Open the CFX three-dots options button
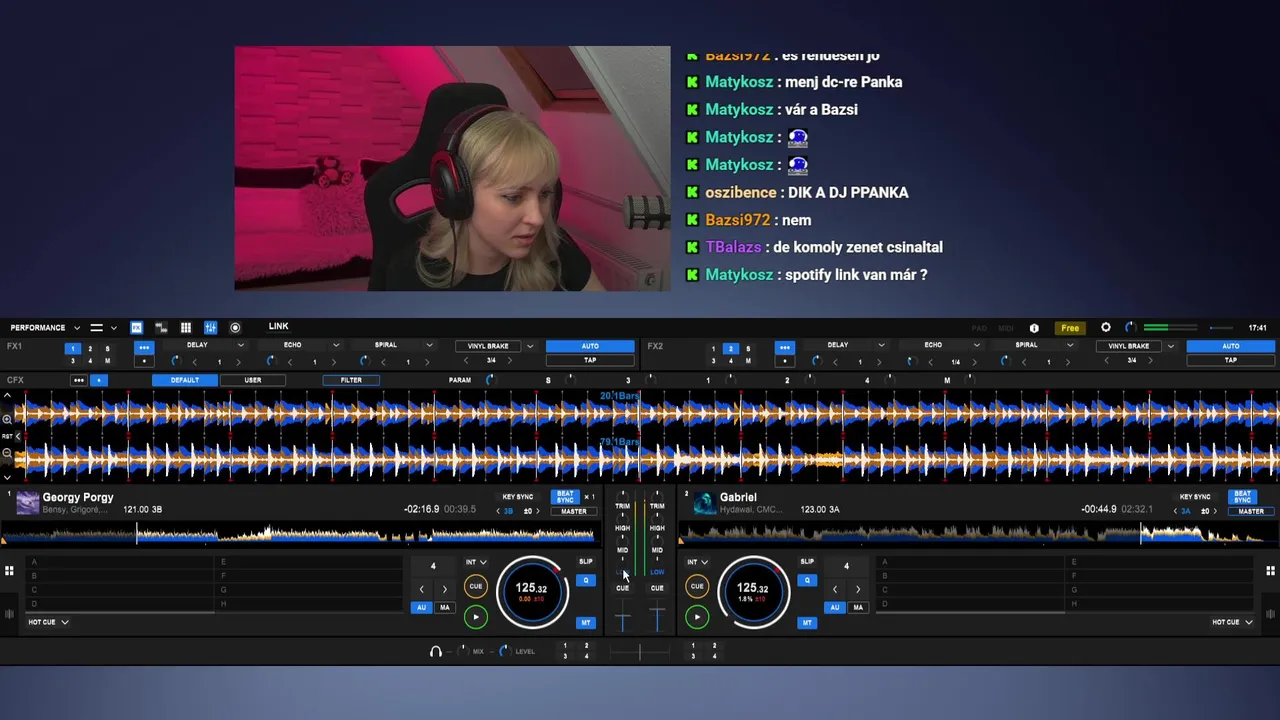 pyautogui.click(x=78, y=380)
